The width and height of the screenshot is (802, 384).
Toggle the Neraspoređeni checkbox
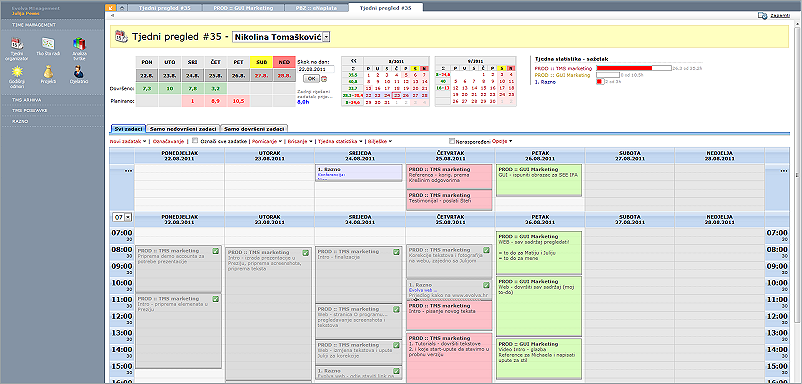click(452, 141)
